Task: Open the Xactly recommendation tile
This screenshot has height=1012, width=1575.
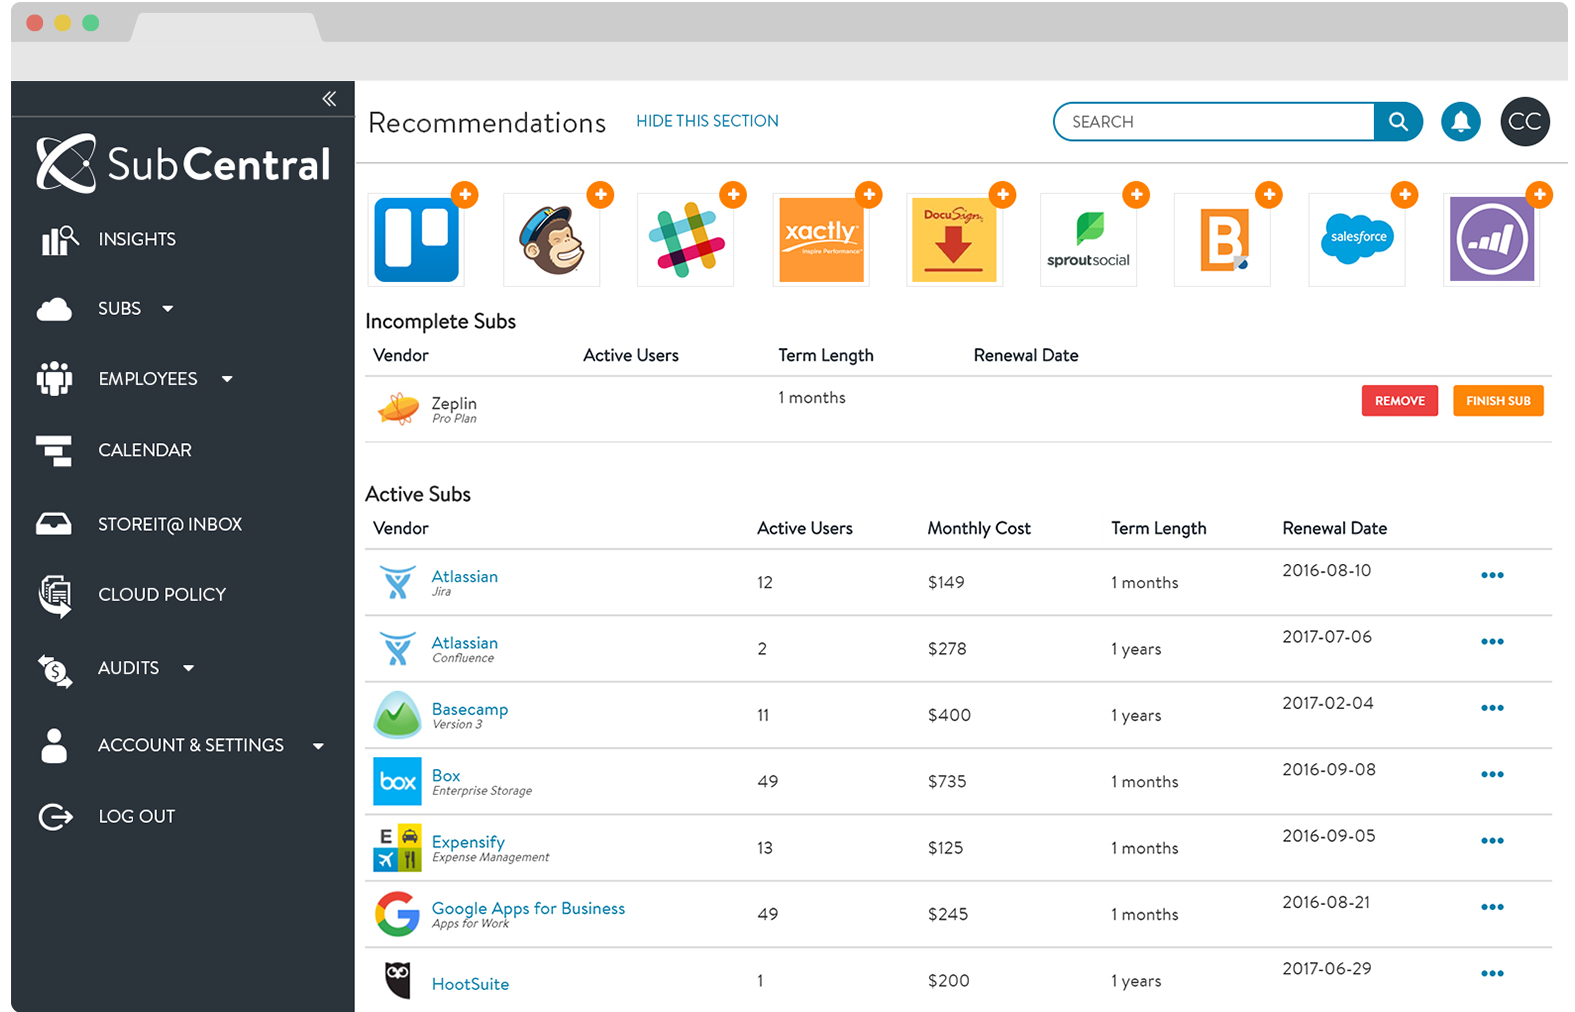Action: (x=820, y=240)
